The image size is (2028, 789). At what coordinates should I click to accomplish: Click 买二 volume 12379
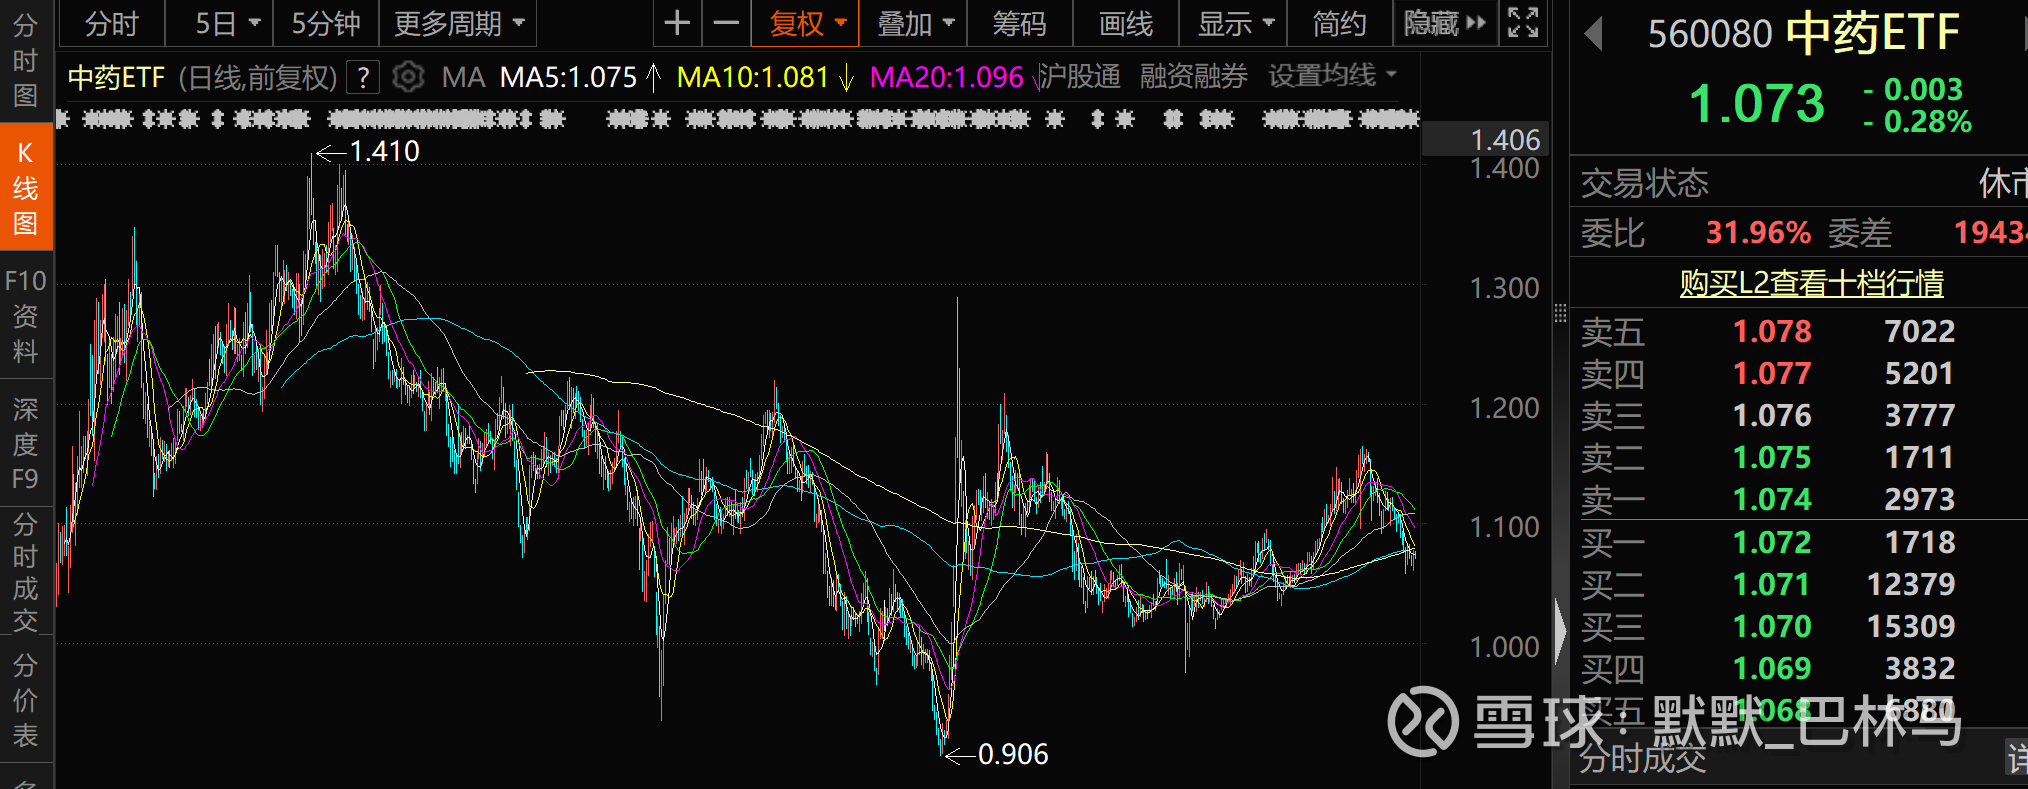tap(1911, 584)
